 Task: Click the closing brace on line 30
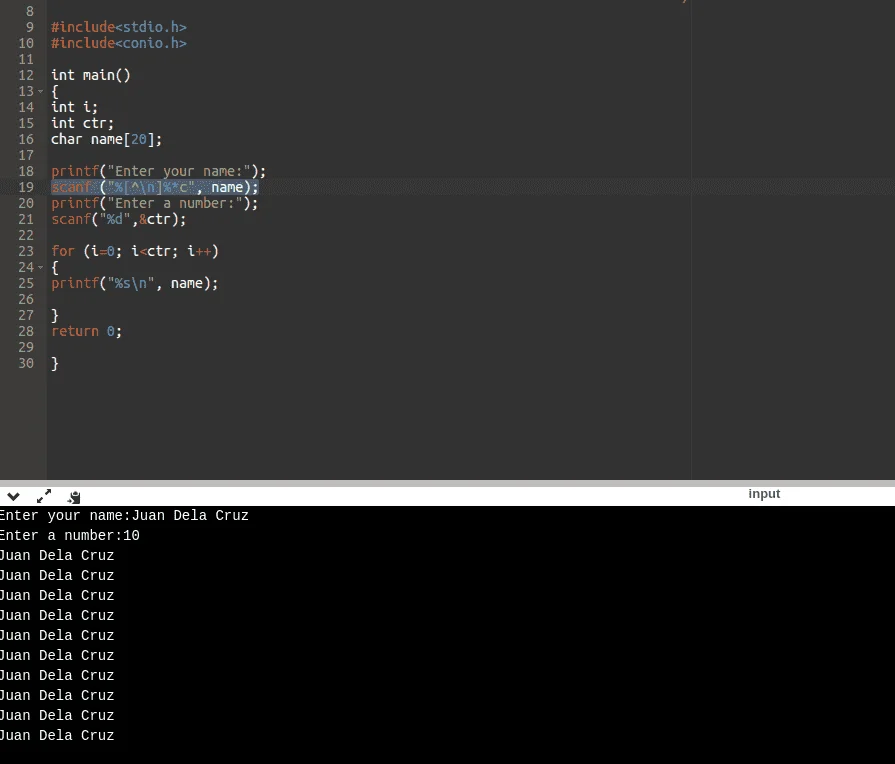55,364
